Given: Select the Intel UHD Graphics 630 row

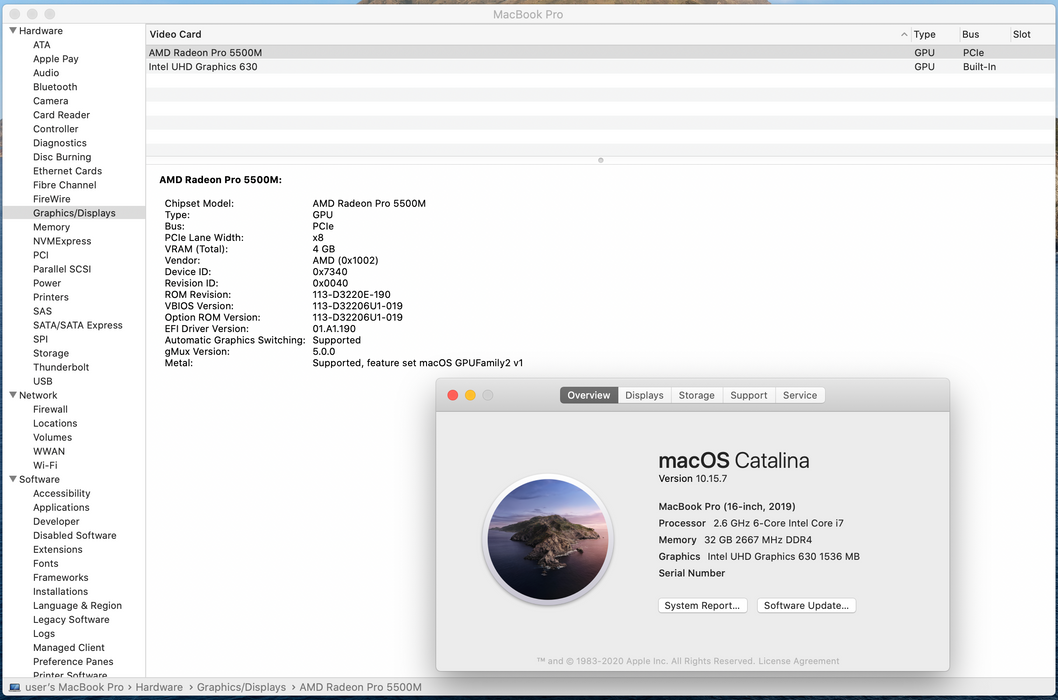Looking at the screenshot, I should (x=601, y=67).
